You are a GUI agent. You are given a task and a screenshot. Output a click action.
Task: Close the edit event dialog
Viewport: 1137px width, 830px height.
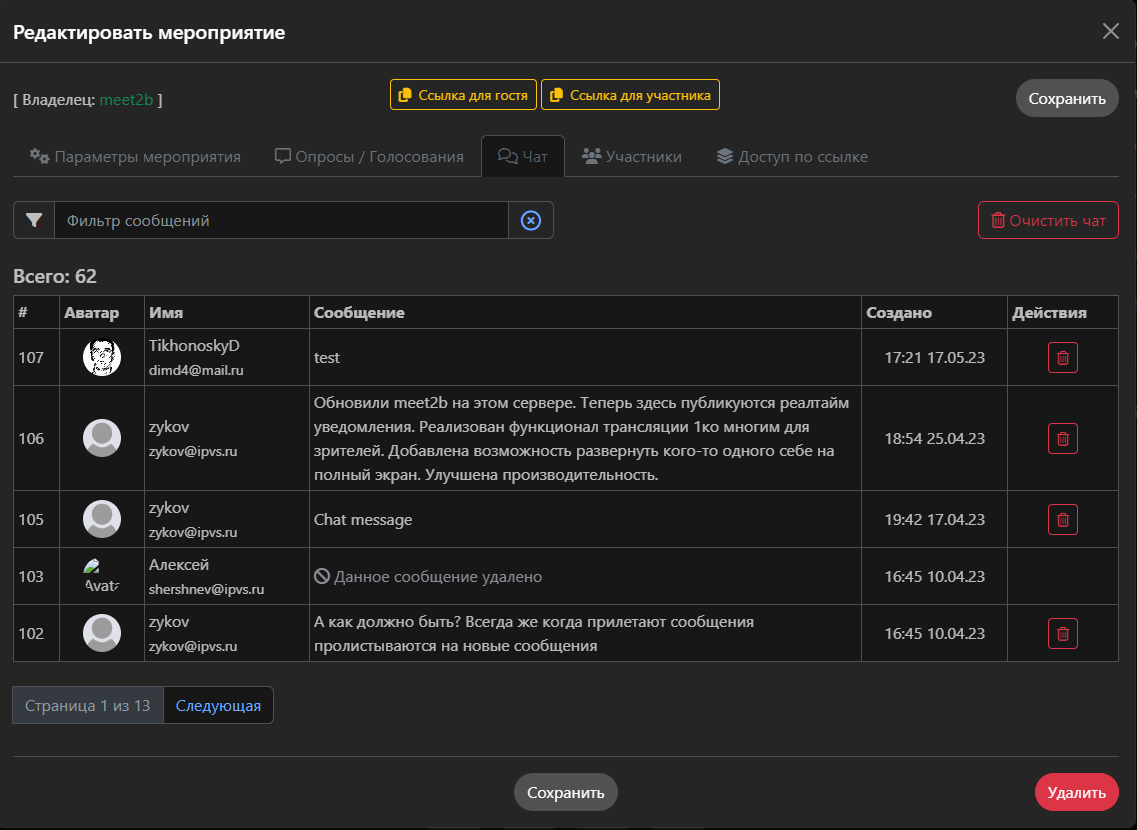click(x=1110, y=31)
